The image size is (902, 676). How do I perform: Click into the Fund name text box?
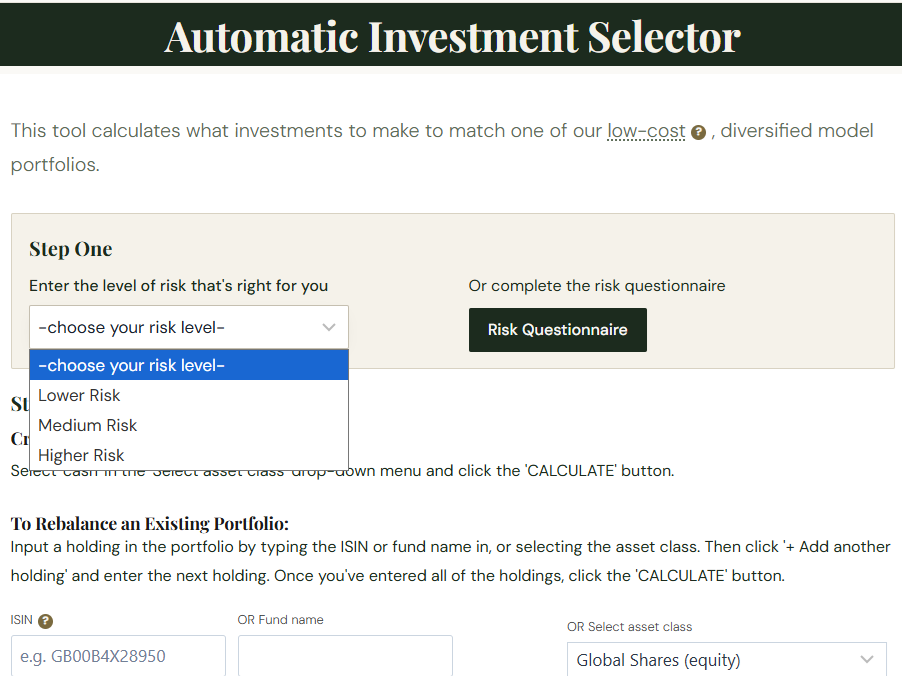(x=345, y=656)
